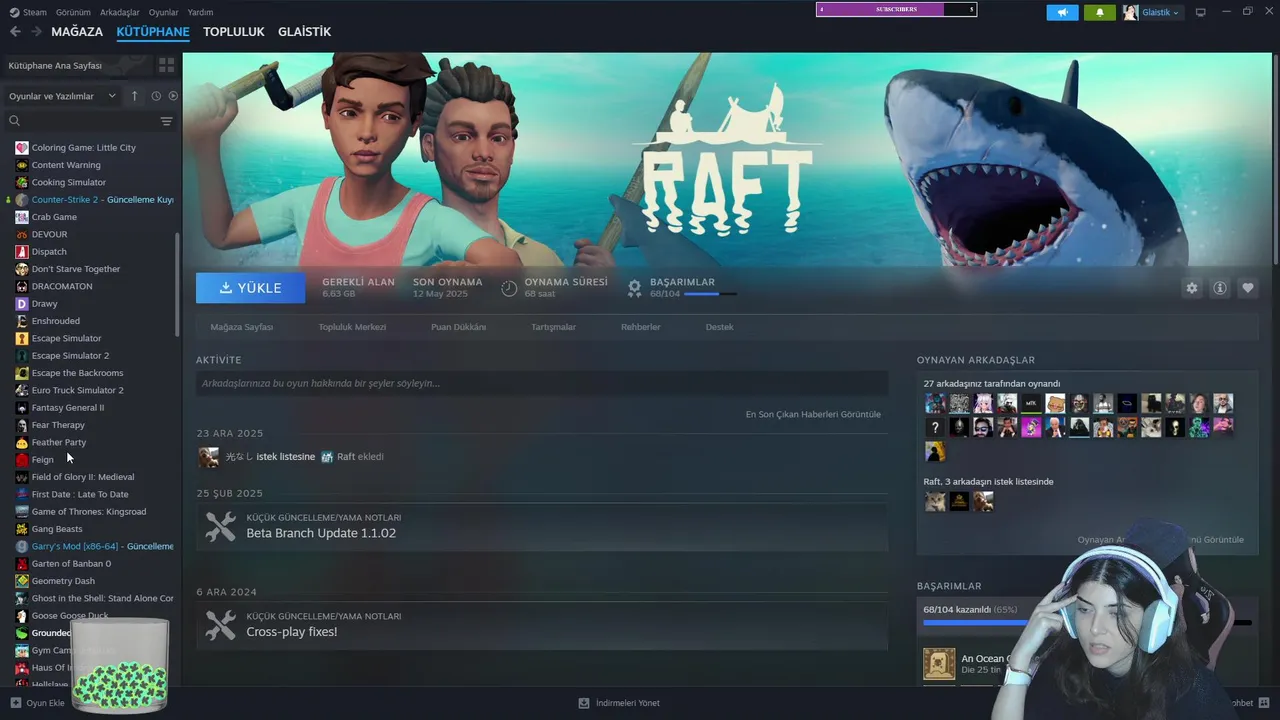Click En Son Çıkan Haberleri Görüntüle
This screenshot has height=720, width=1280.
point(813,414)
